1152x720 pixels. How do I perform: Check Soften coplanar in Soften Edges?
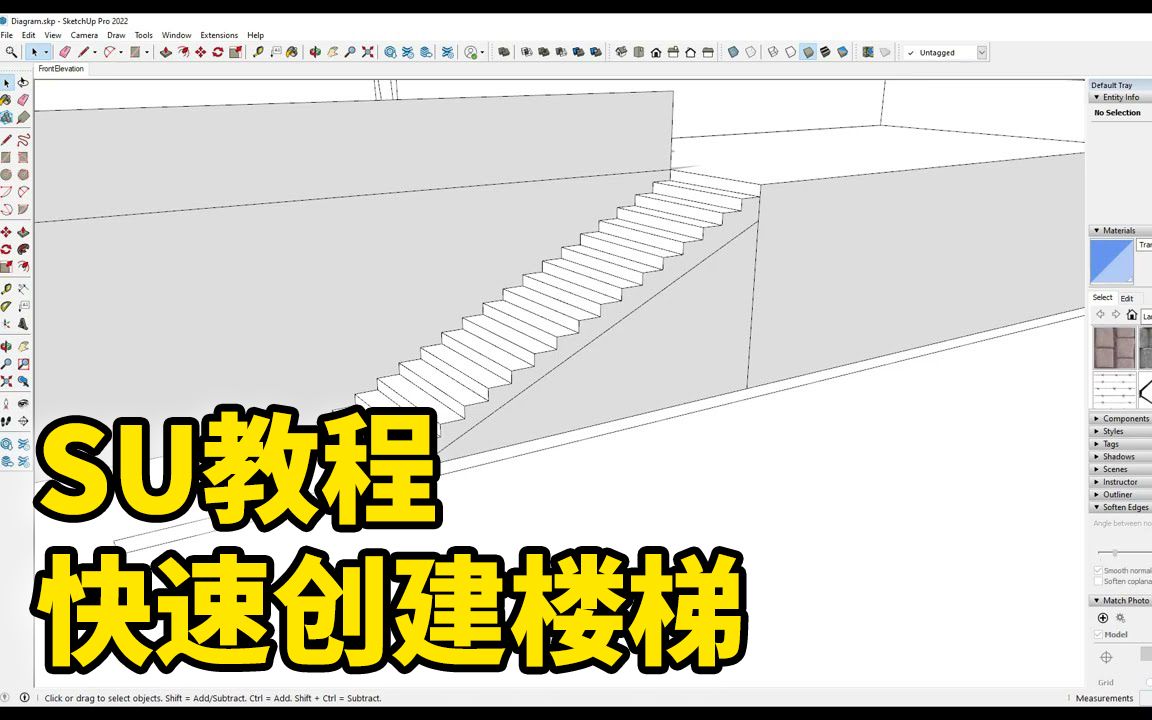(1098, 580)
